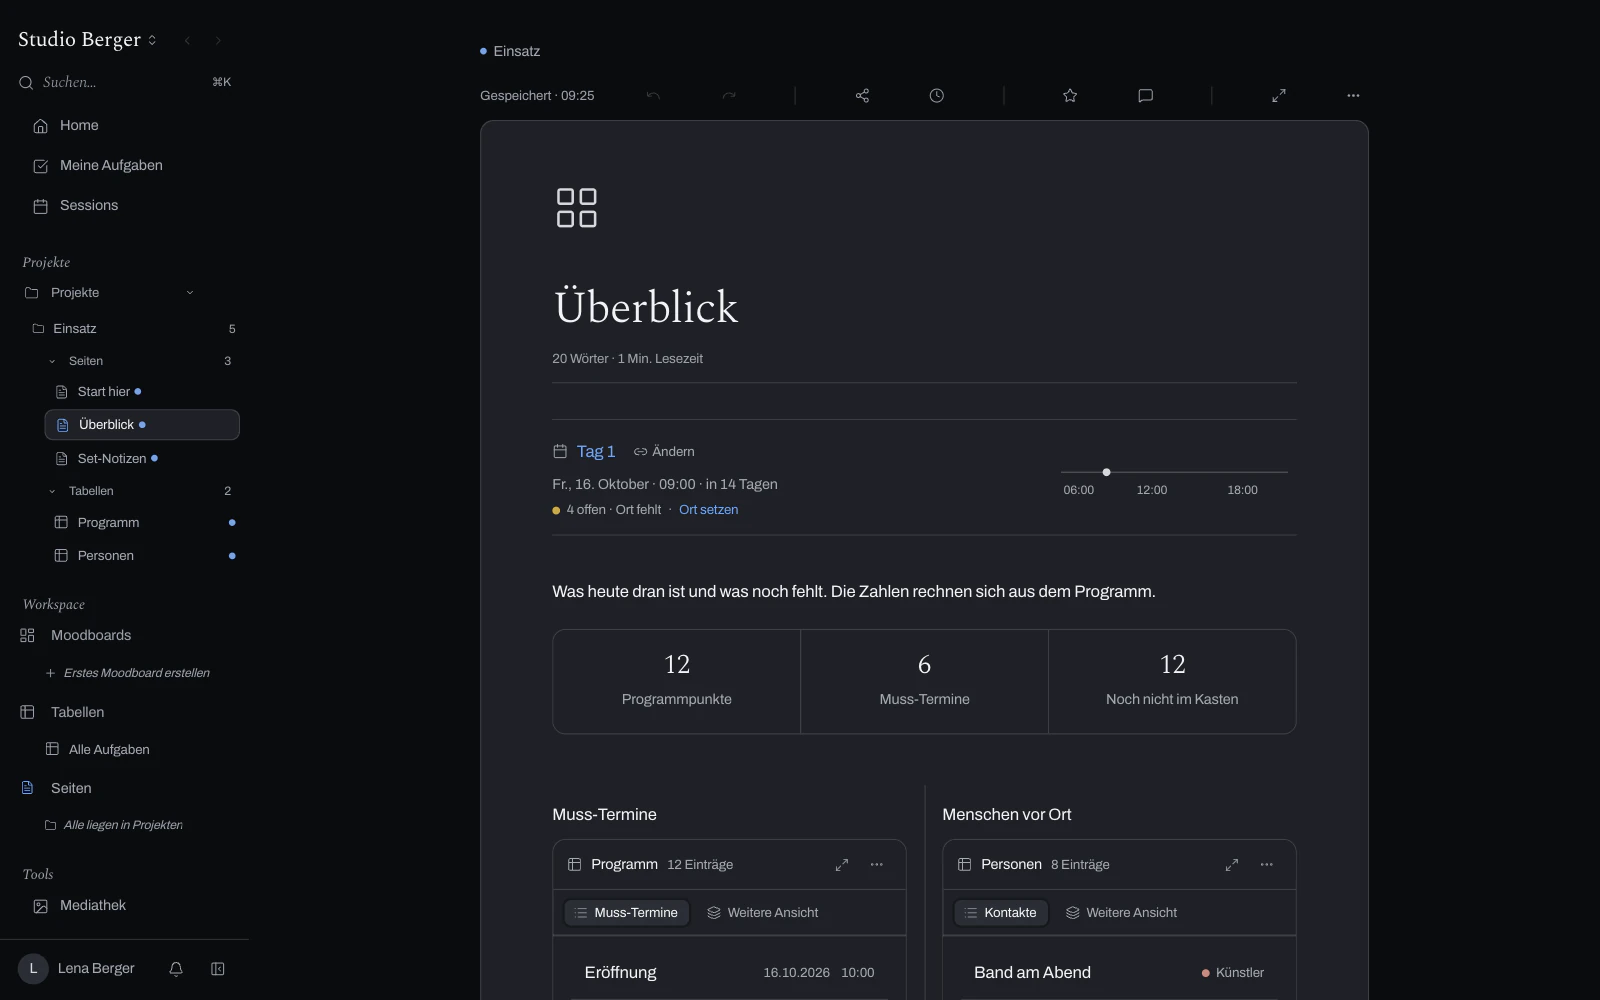Navigate back with the left arrow
The height and width of the screenshot is (1000, 1600).
[x=187, y=40]
